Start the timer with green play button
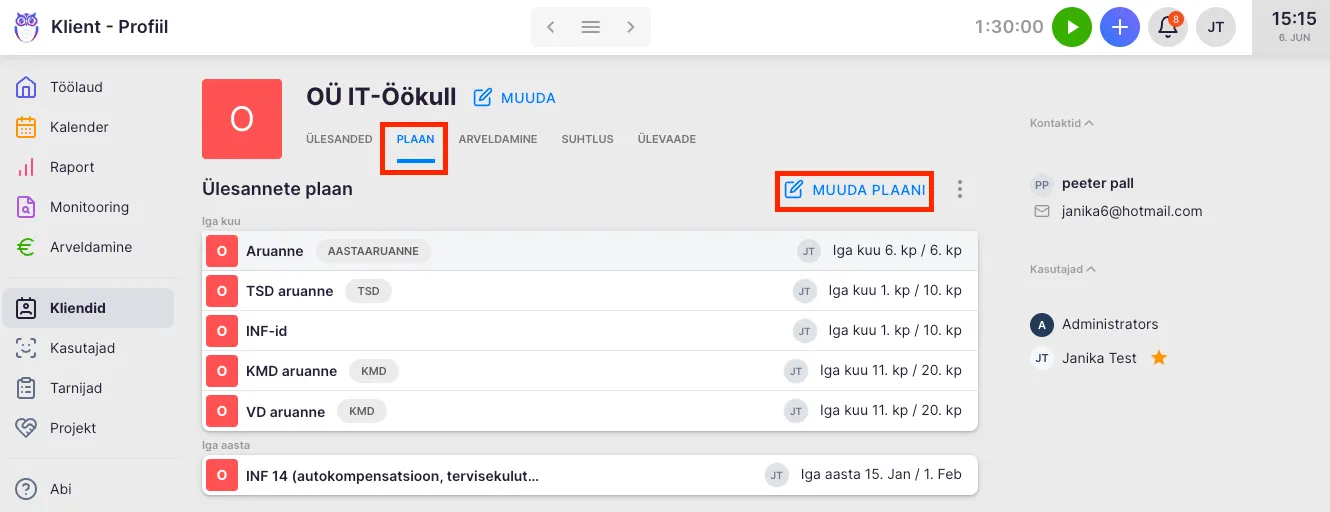This screenshot has height=512, width=1330. 1072,27
